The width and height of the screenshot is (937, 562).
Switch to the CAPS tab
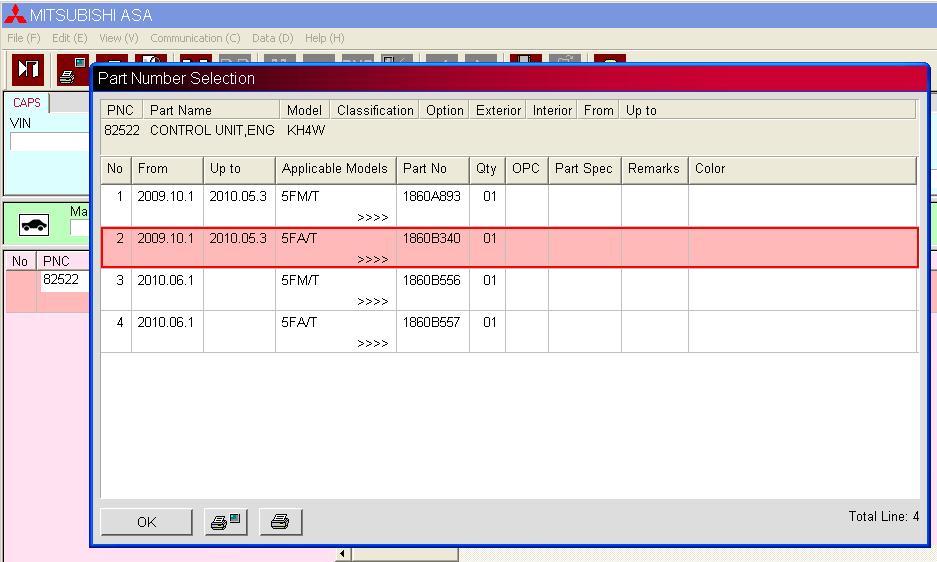(27, 102)
